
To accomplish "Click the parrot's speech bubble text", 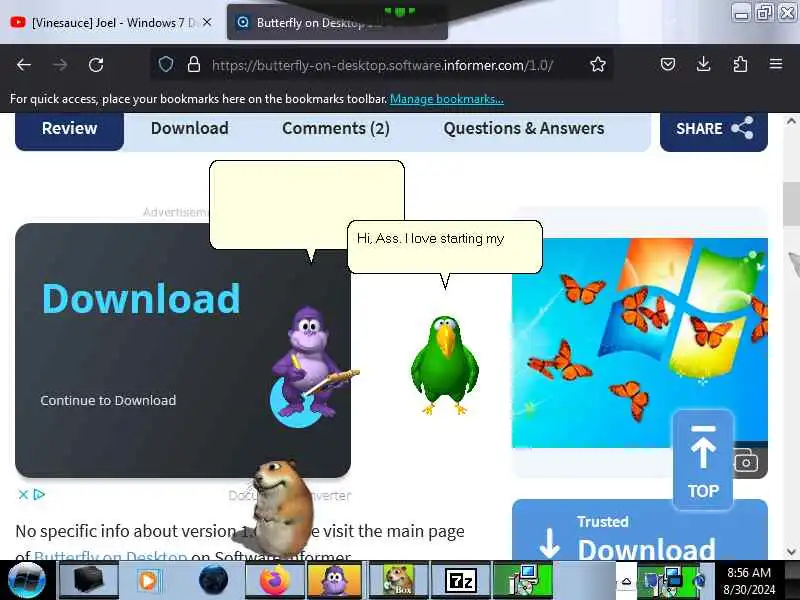I will (x=431, y=239).
